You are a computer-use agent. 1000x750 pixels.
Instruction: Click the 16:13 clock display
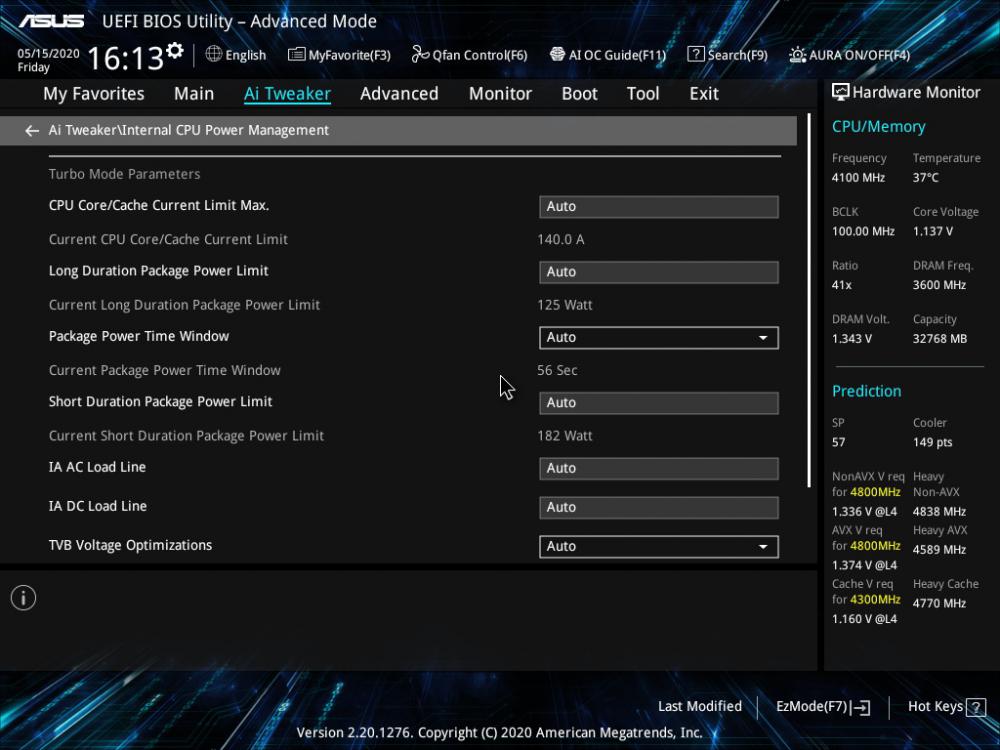pos(126,59)
